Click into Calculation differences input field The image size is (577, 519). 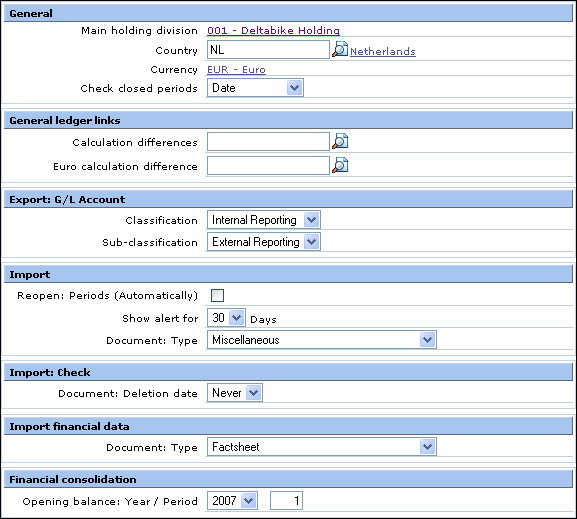point(268,142)
